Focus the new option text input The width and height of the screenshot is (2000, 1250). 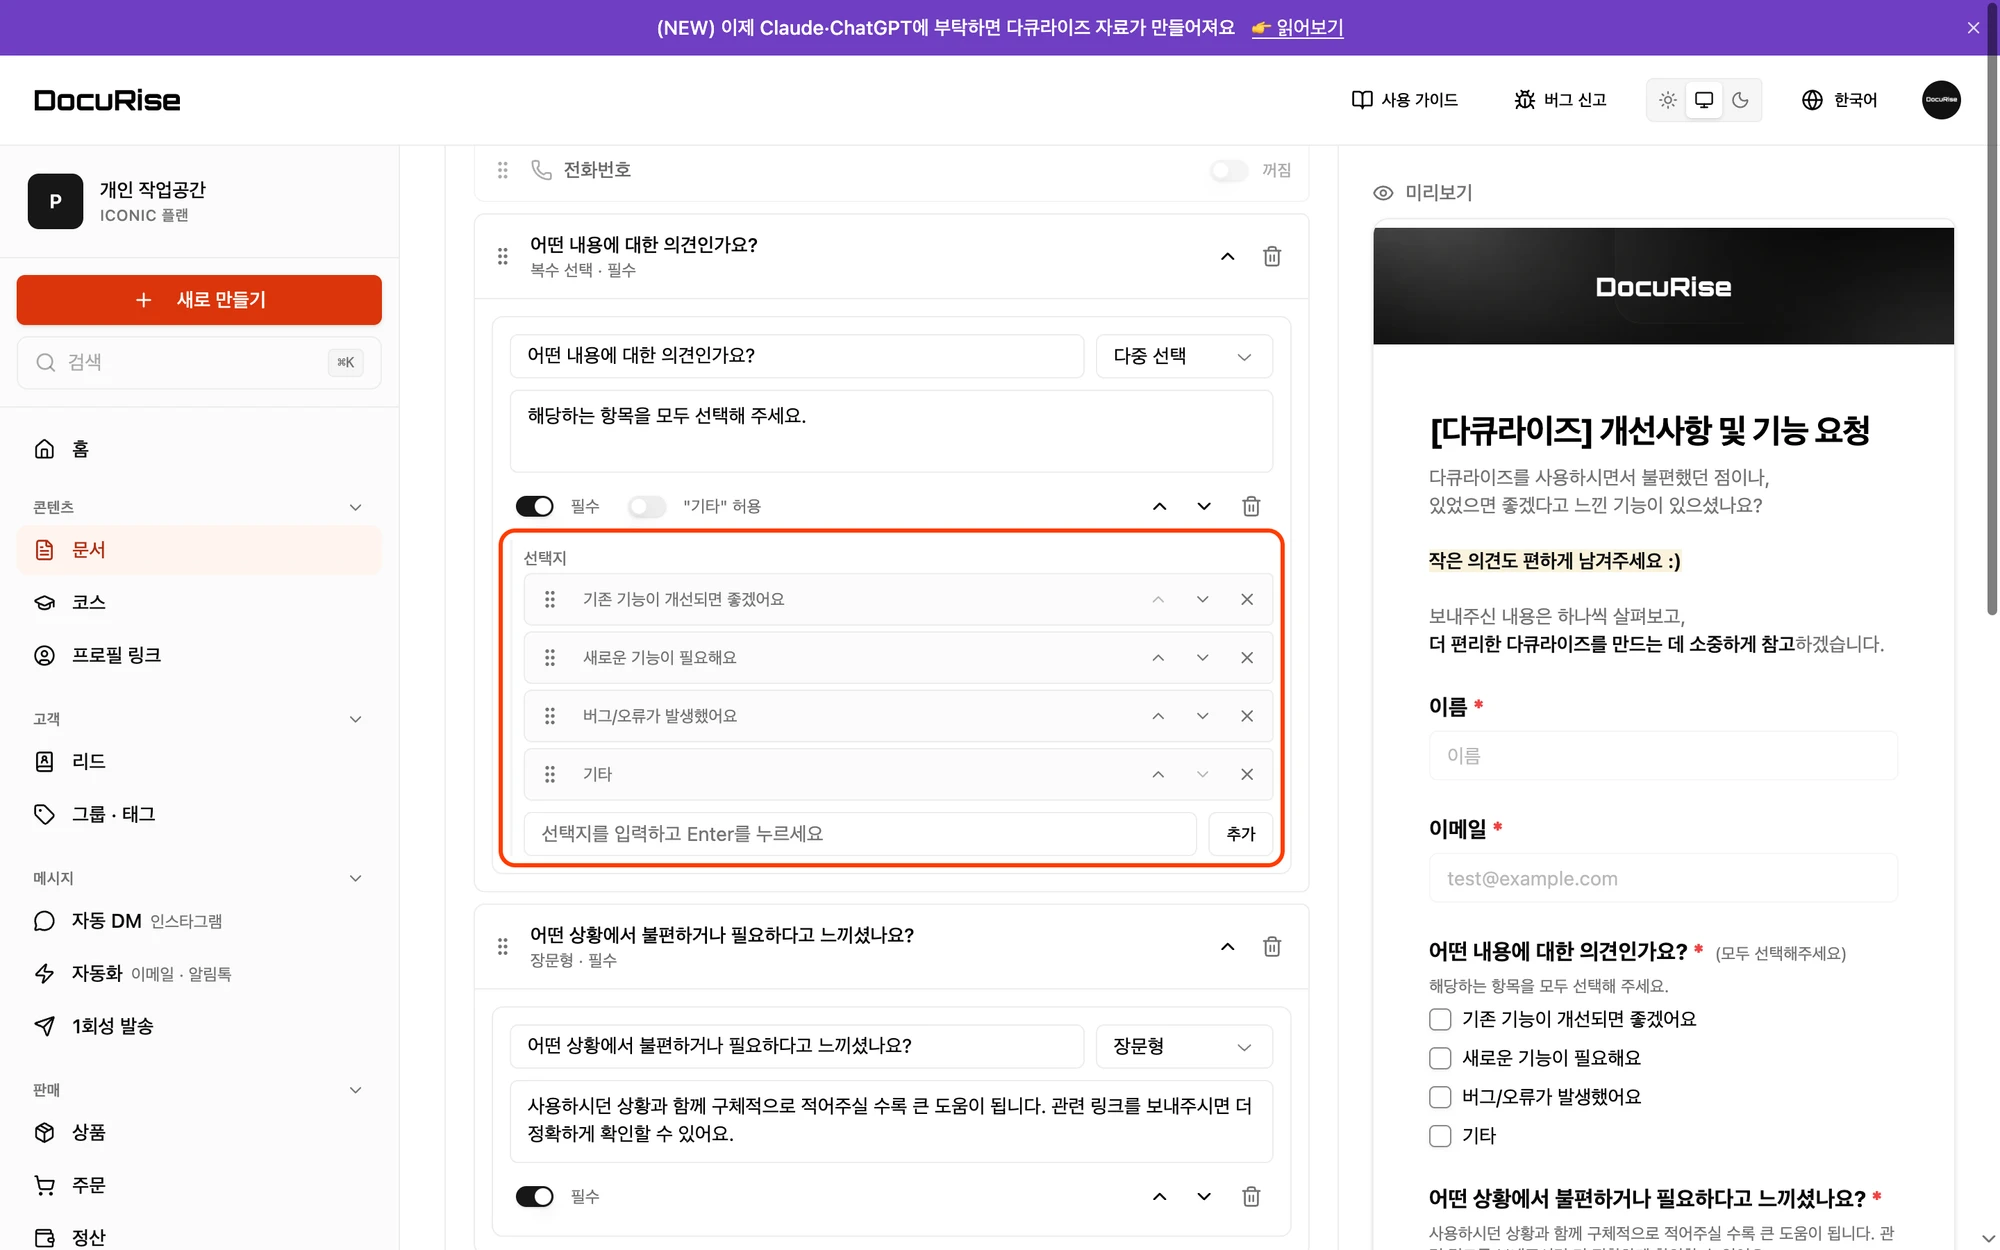point(860,833)
